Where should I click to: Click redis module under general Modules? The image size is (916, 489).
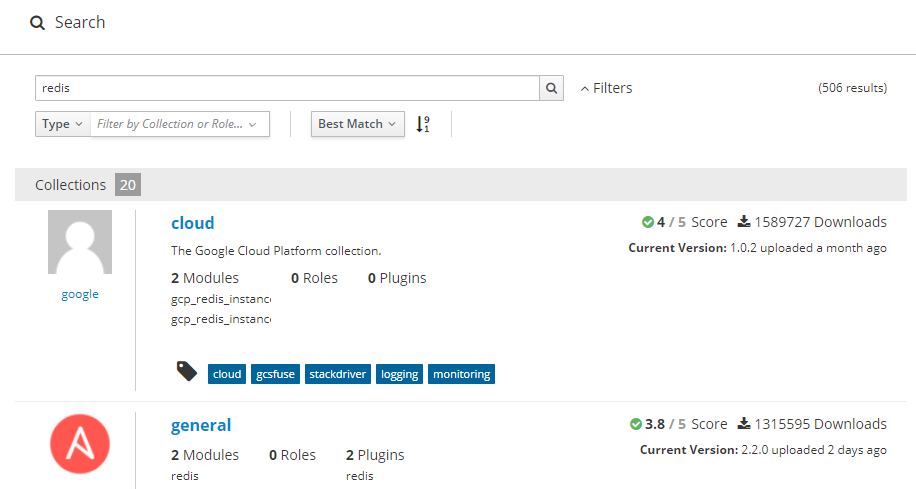point(185,476)
